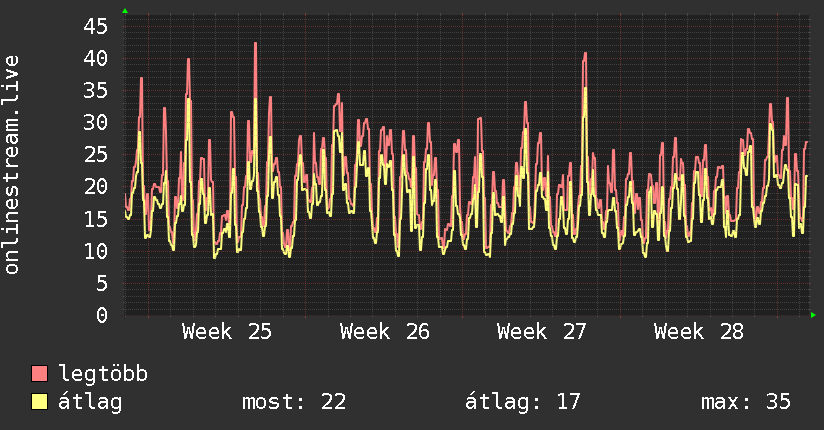The height and width of the screenshot is (430, 824).
Task: Click the green arrow at x-axis end
Action: pyautogui.click(x=813, y=315)
